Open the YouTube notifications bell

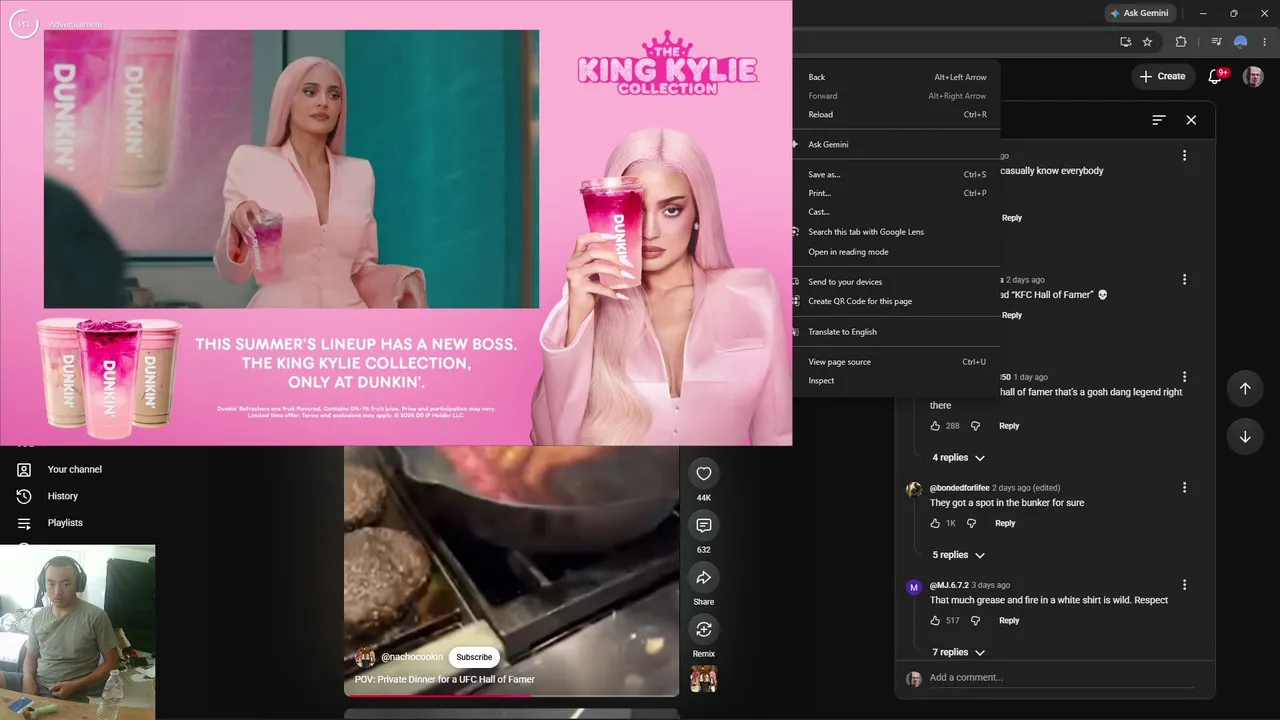[x=1216, y=76]
